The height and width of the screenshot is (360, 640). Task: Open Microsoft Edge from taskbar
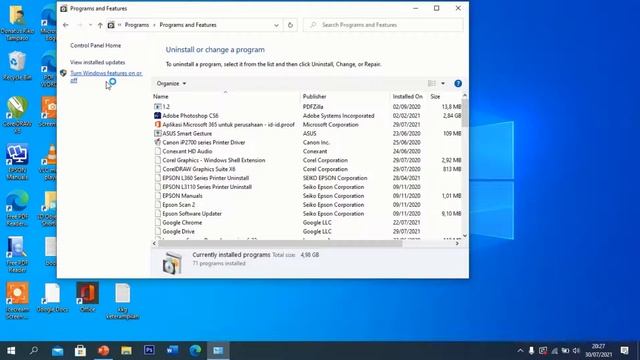coord(195,350)
